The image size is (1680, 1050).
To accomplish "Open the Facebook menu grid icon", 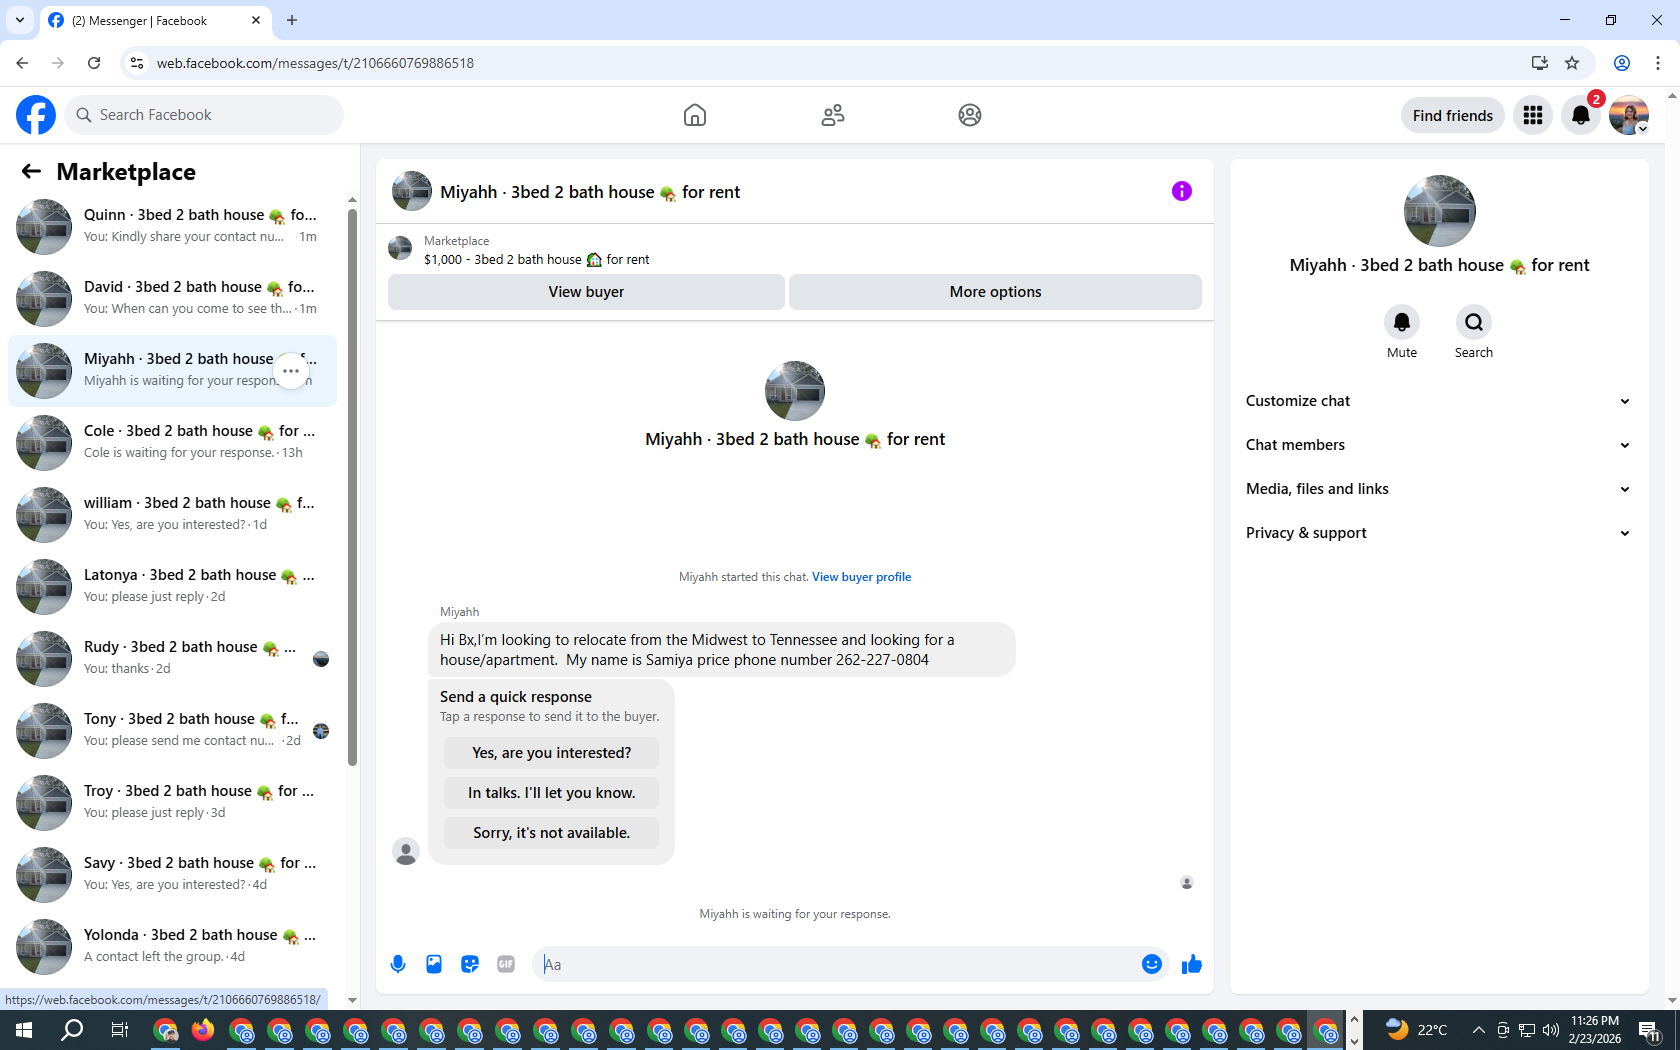I will click(x=1533, y=115).
